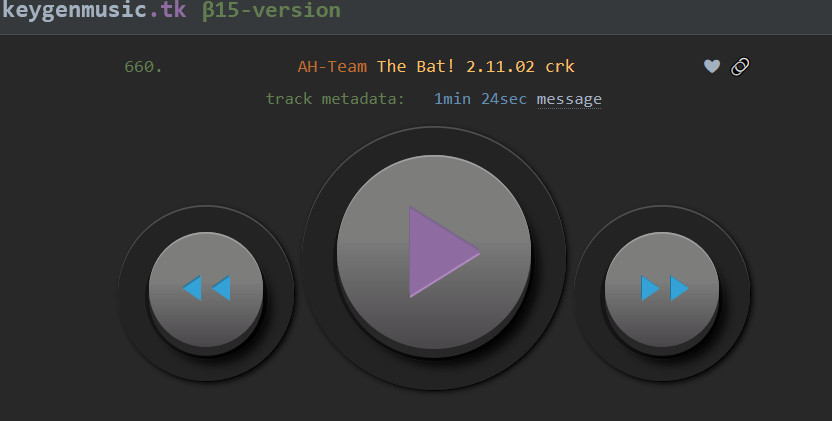Click the 1min duration text
Viewport: 832px width, 421px height.
452,99
